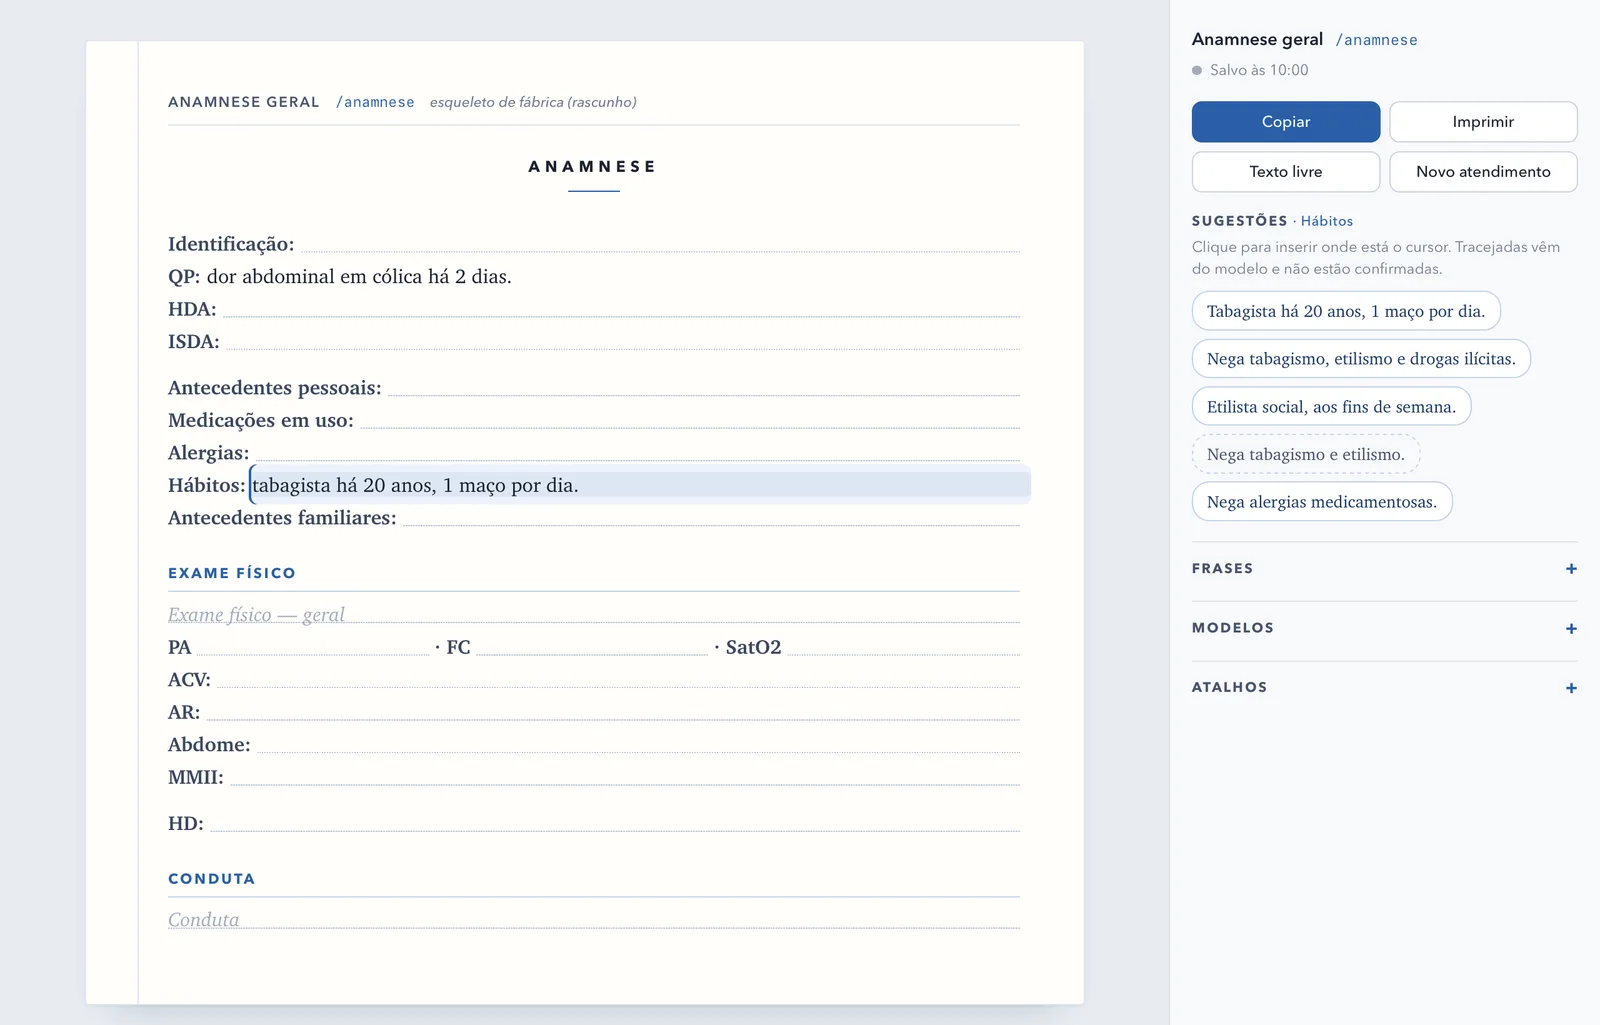1600x1025 pixels.
Task: Expand the Frases section plus icon
Action: [x=1571, y=569]
